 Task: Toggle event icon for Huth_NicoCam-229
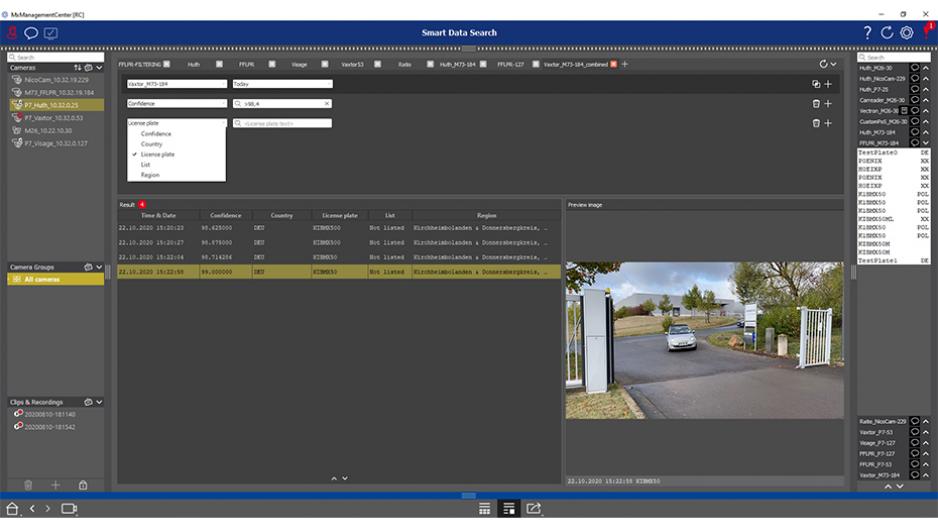click(x=915, y=78)
